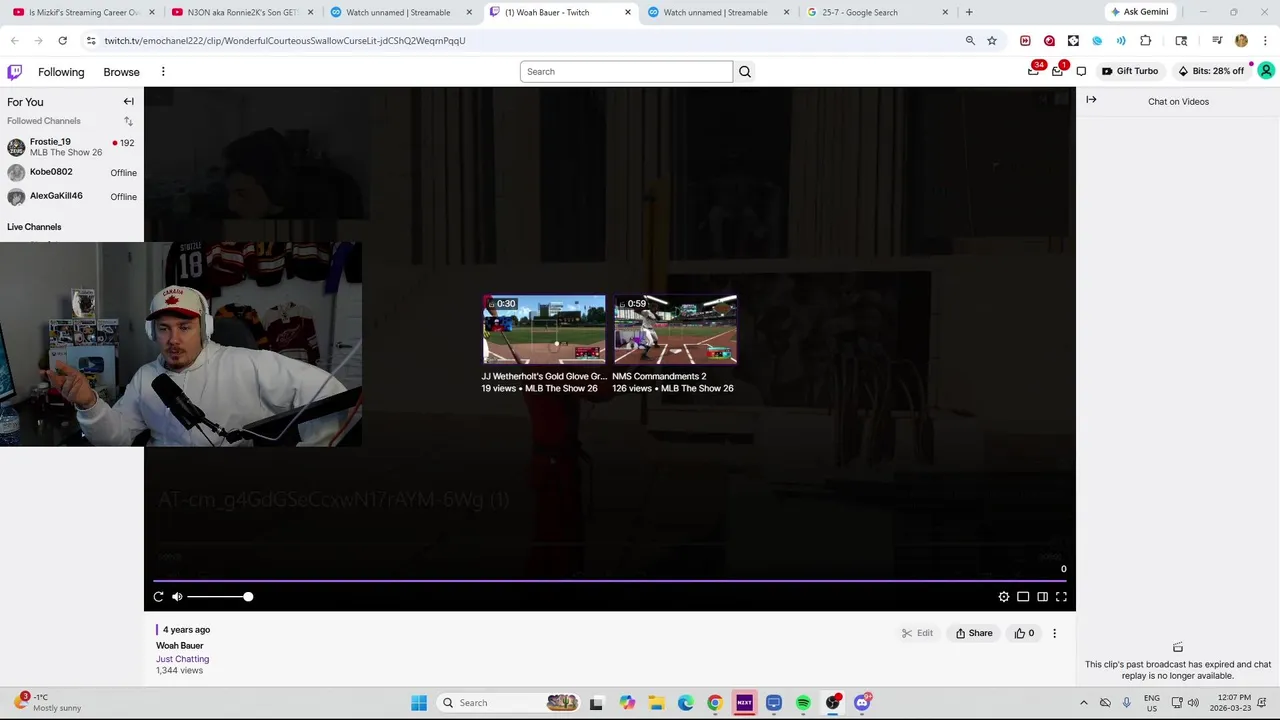Collapse the Chat on Videos panel
The image size is (1280, 720).
(1091, 100)
